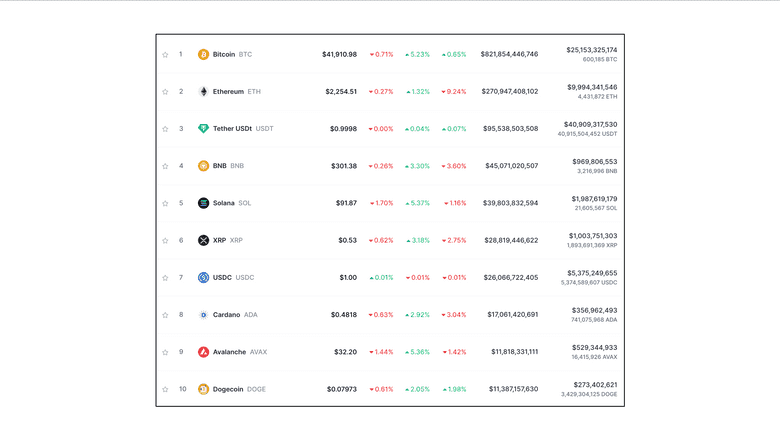The image size is (780, 440).
Task: Click the USDC name link
Action: coord(222,277)
